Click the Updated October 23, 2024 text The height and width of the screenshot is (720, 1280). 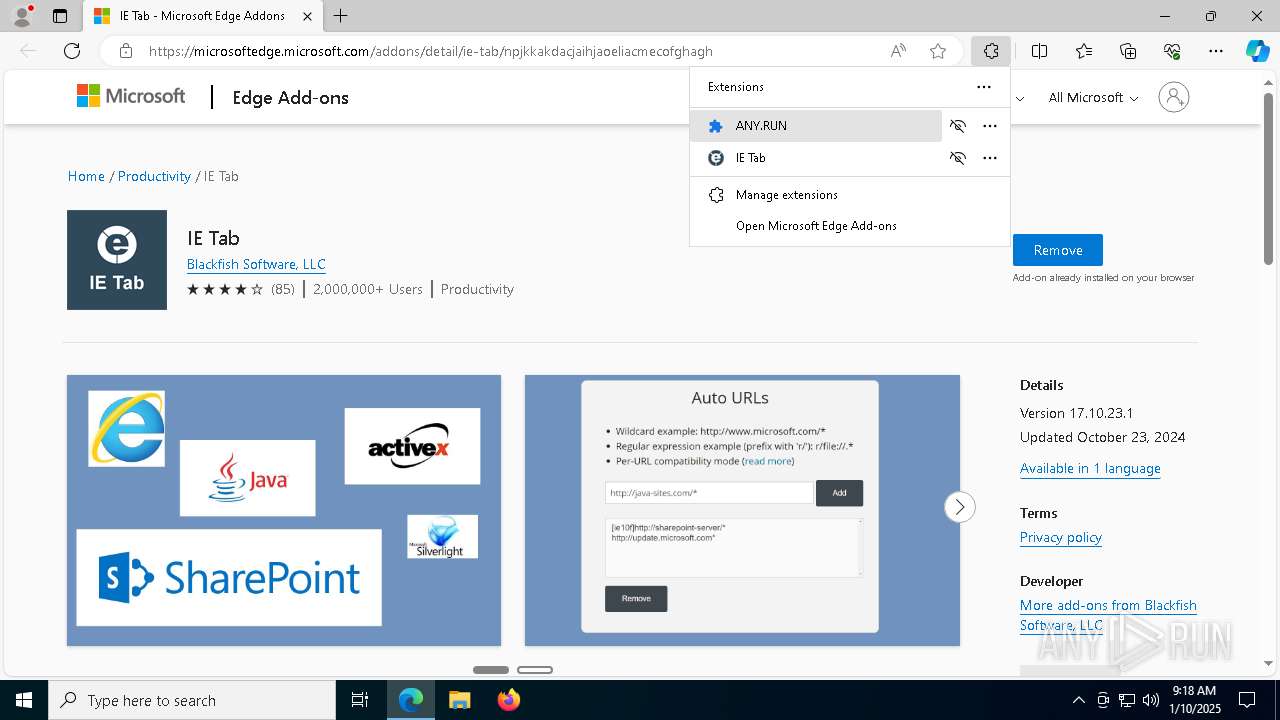point(1103,437)
